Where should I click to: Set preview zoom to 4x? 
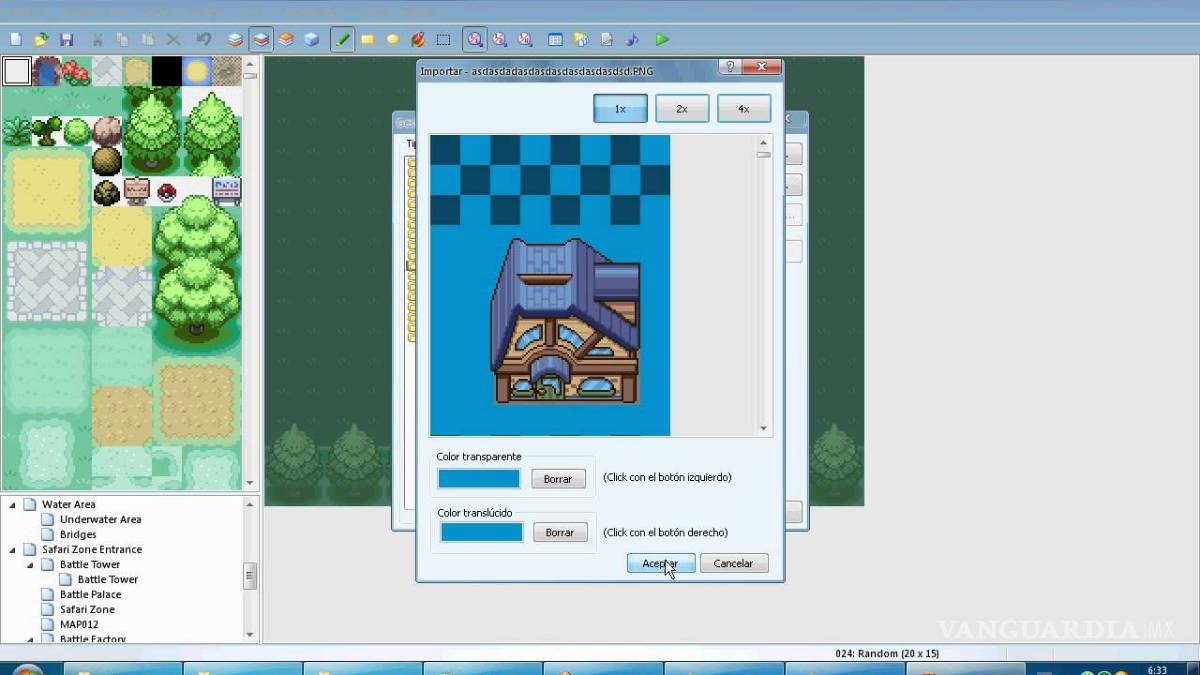point(744,109)
